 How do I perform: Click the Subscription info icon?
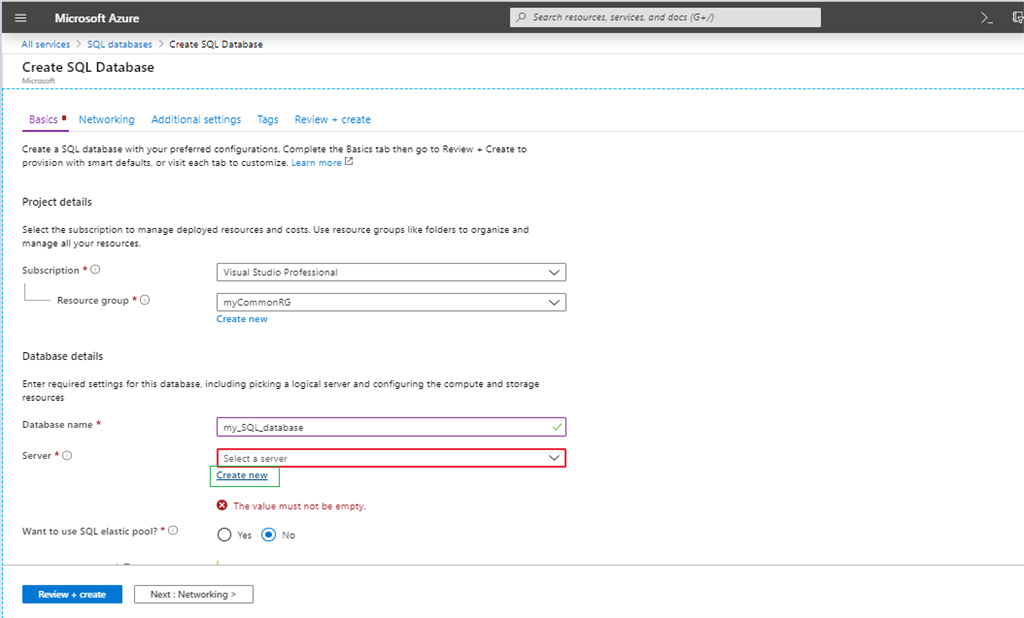click(x=96, y=270)
